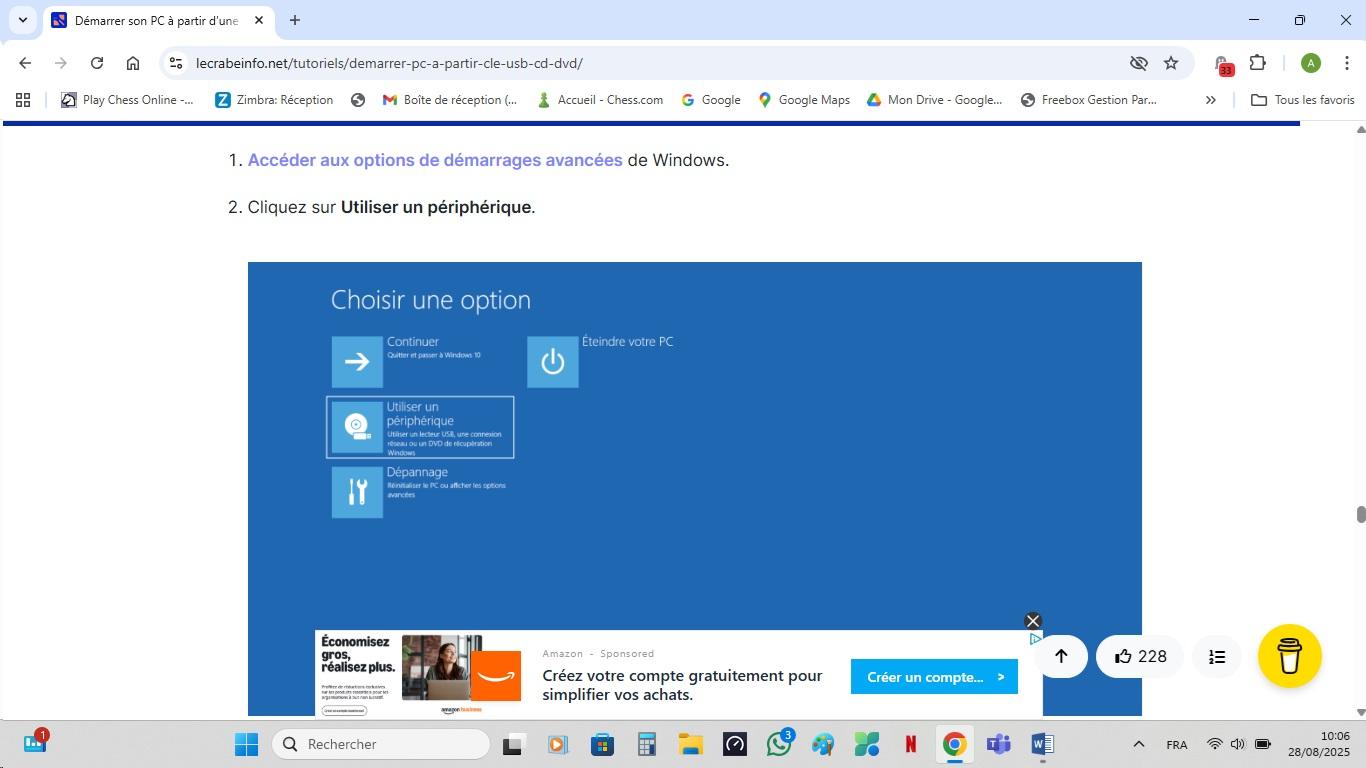
Task: Expand hidden bookmarks with the chevron
Action: pos(1210,100)
